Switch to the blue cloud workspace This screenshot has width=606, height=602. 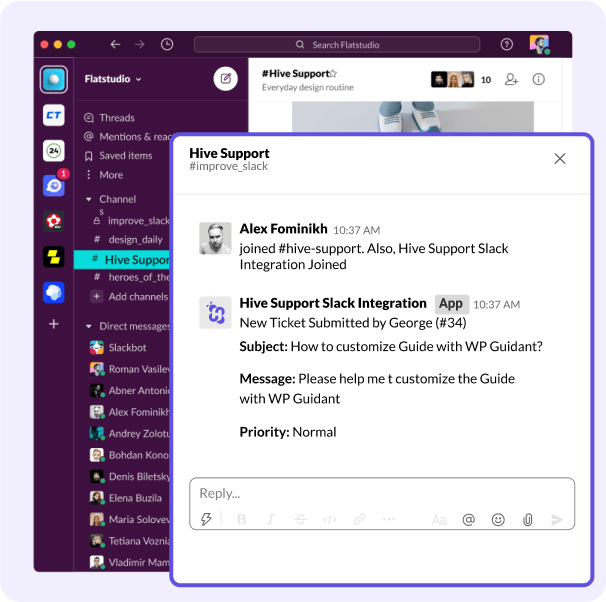click(54, 292)
